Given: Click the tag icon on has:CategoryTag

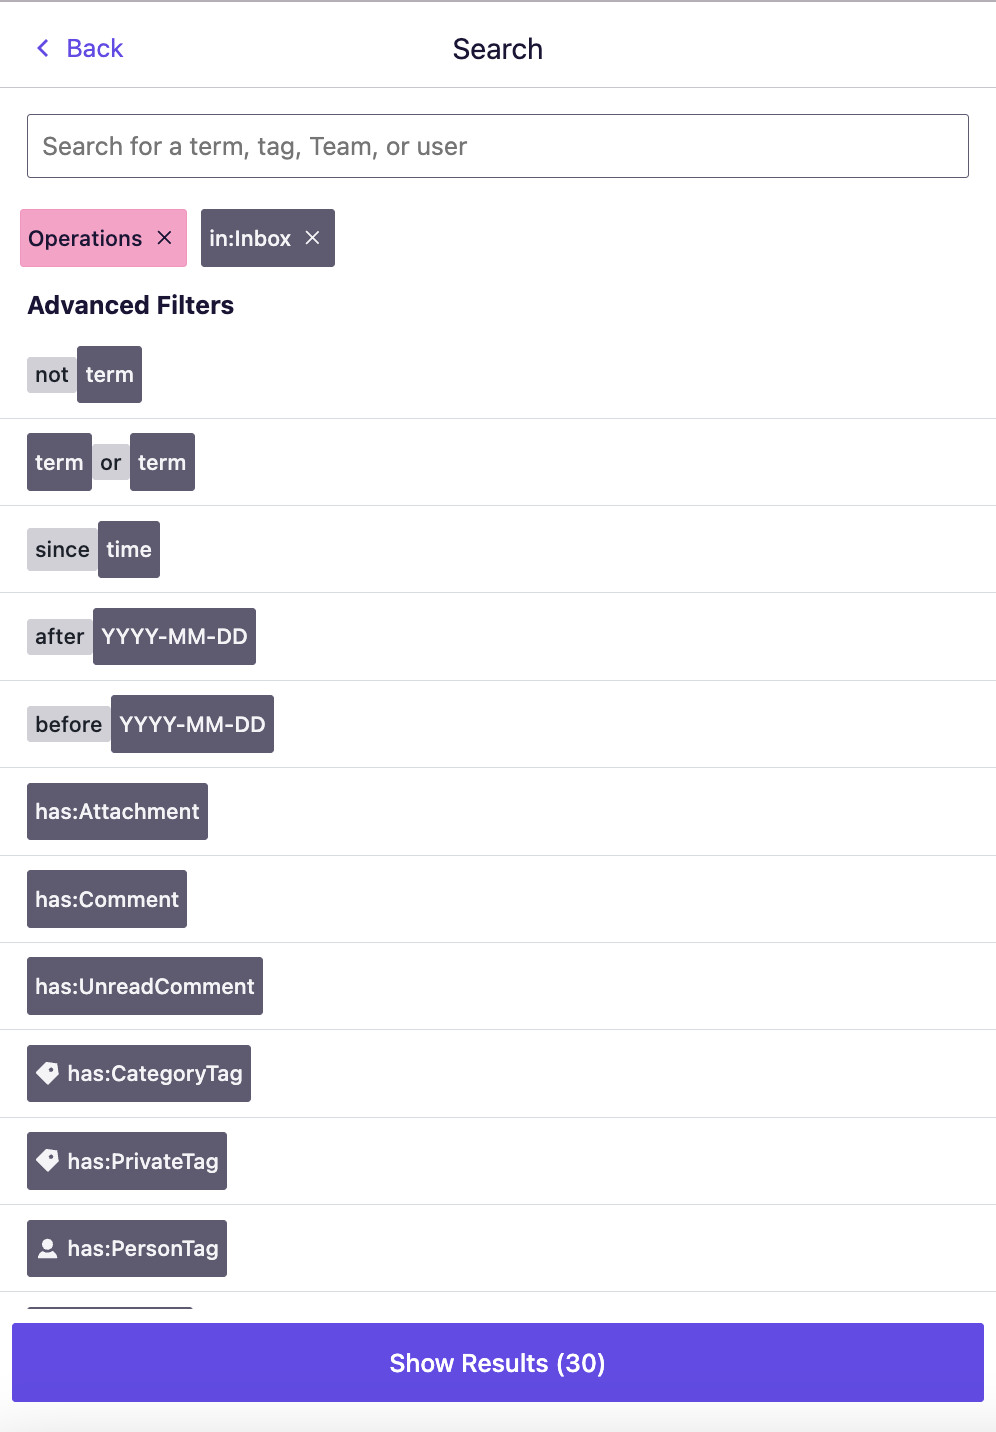Looking at the screenshot, I should [47, 1073].
